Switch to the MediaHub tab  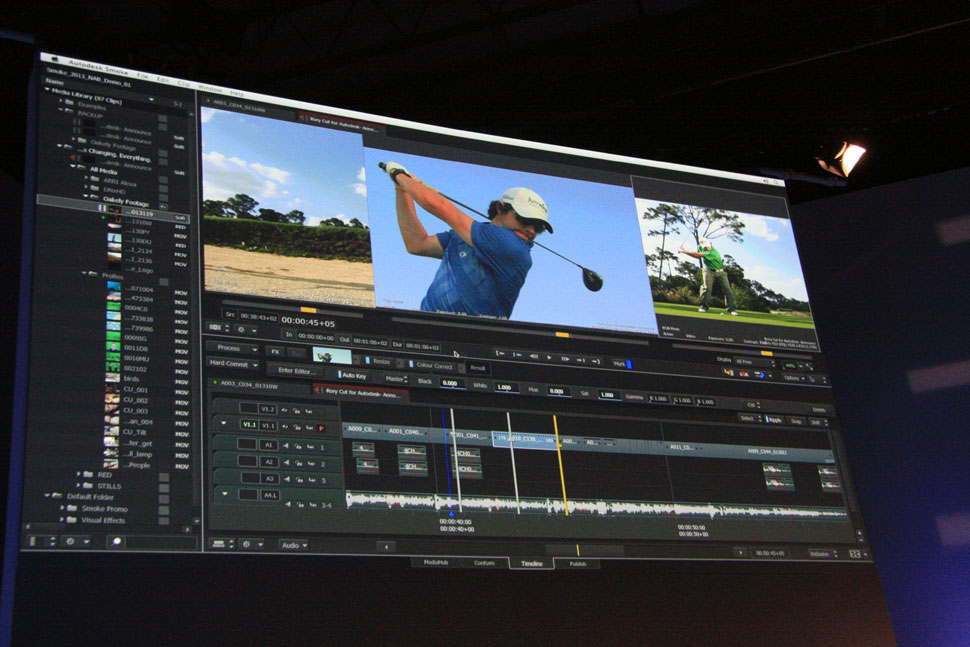[435, 562]
